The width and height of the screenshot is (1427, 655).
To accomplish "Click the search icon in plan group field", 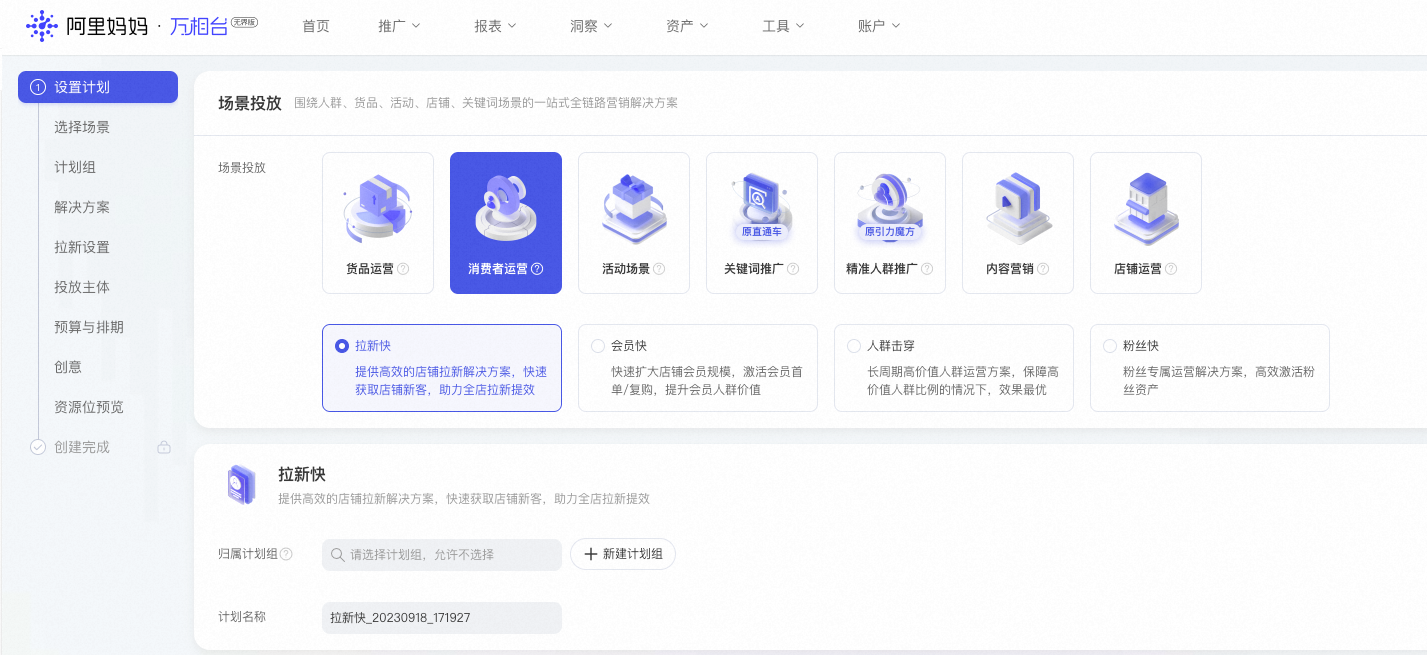I will [x=338, y=554].
